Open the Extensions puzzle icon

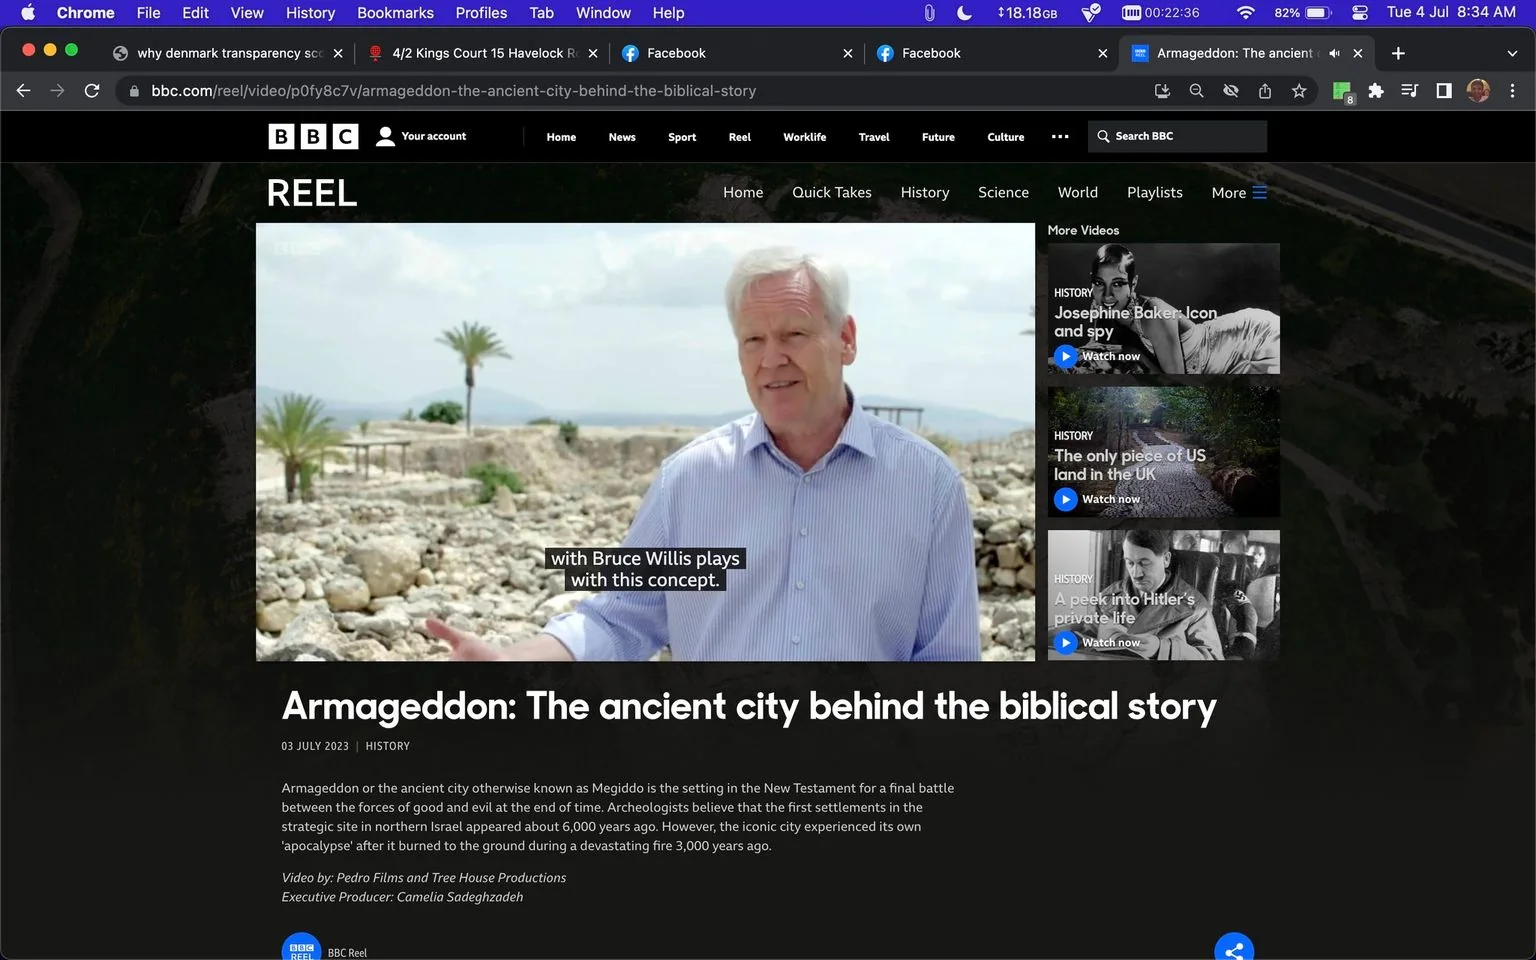1376,91
